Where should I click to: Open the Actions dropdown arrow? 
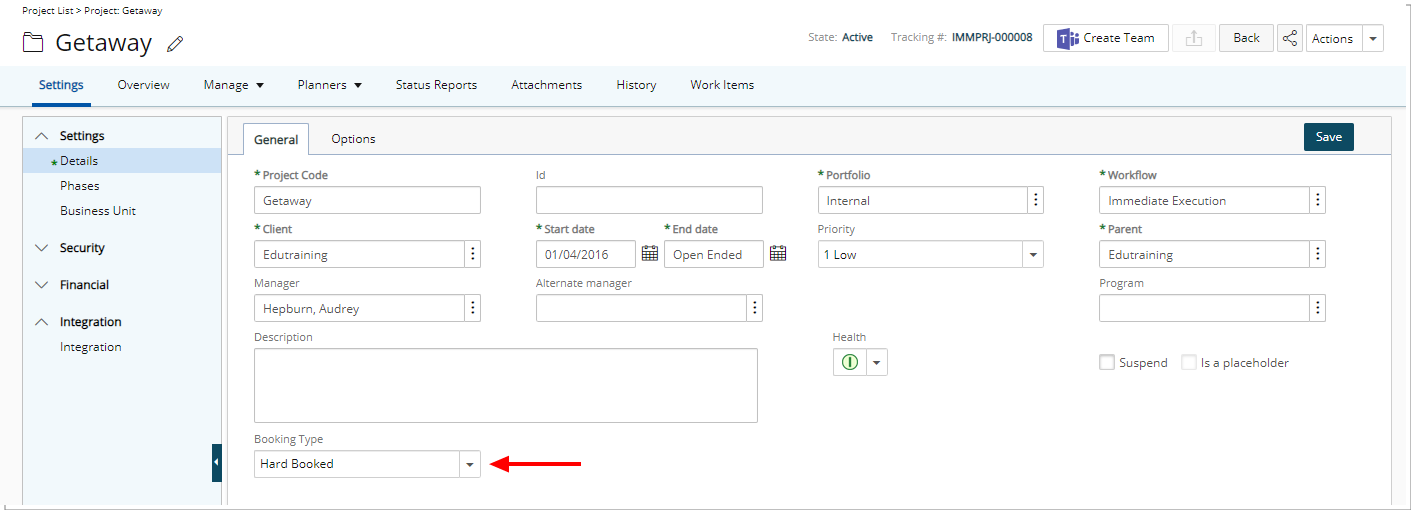pos(1373,38)
